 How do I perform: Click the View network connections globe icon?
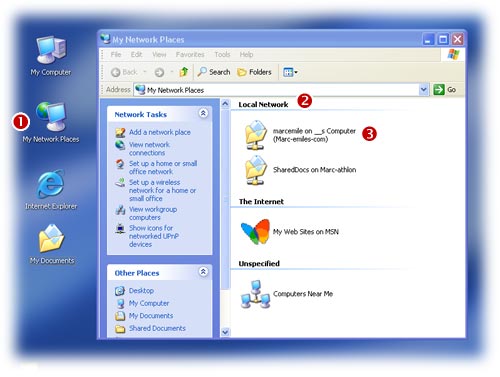pos(120,145)
